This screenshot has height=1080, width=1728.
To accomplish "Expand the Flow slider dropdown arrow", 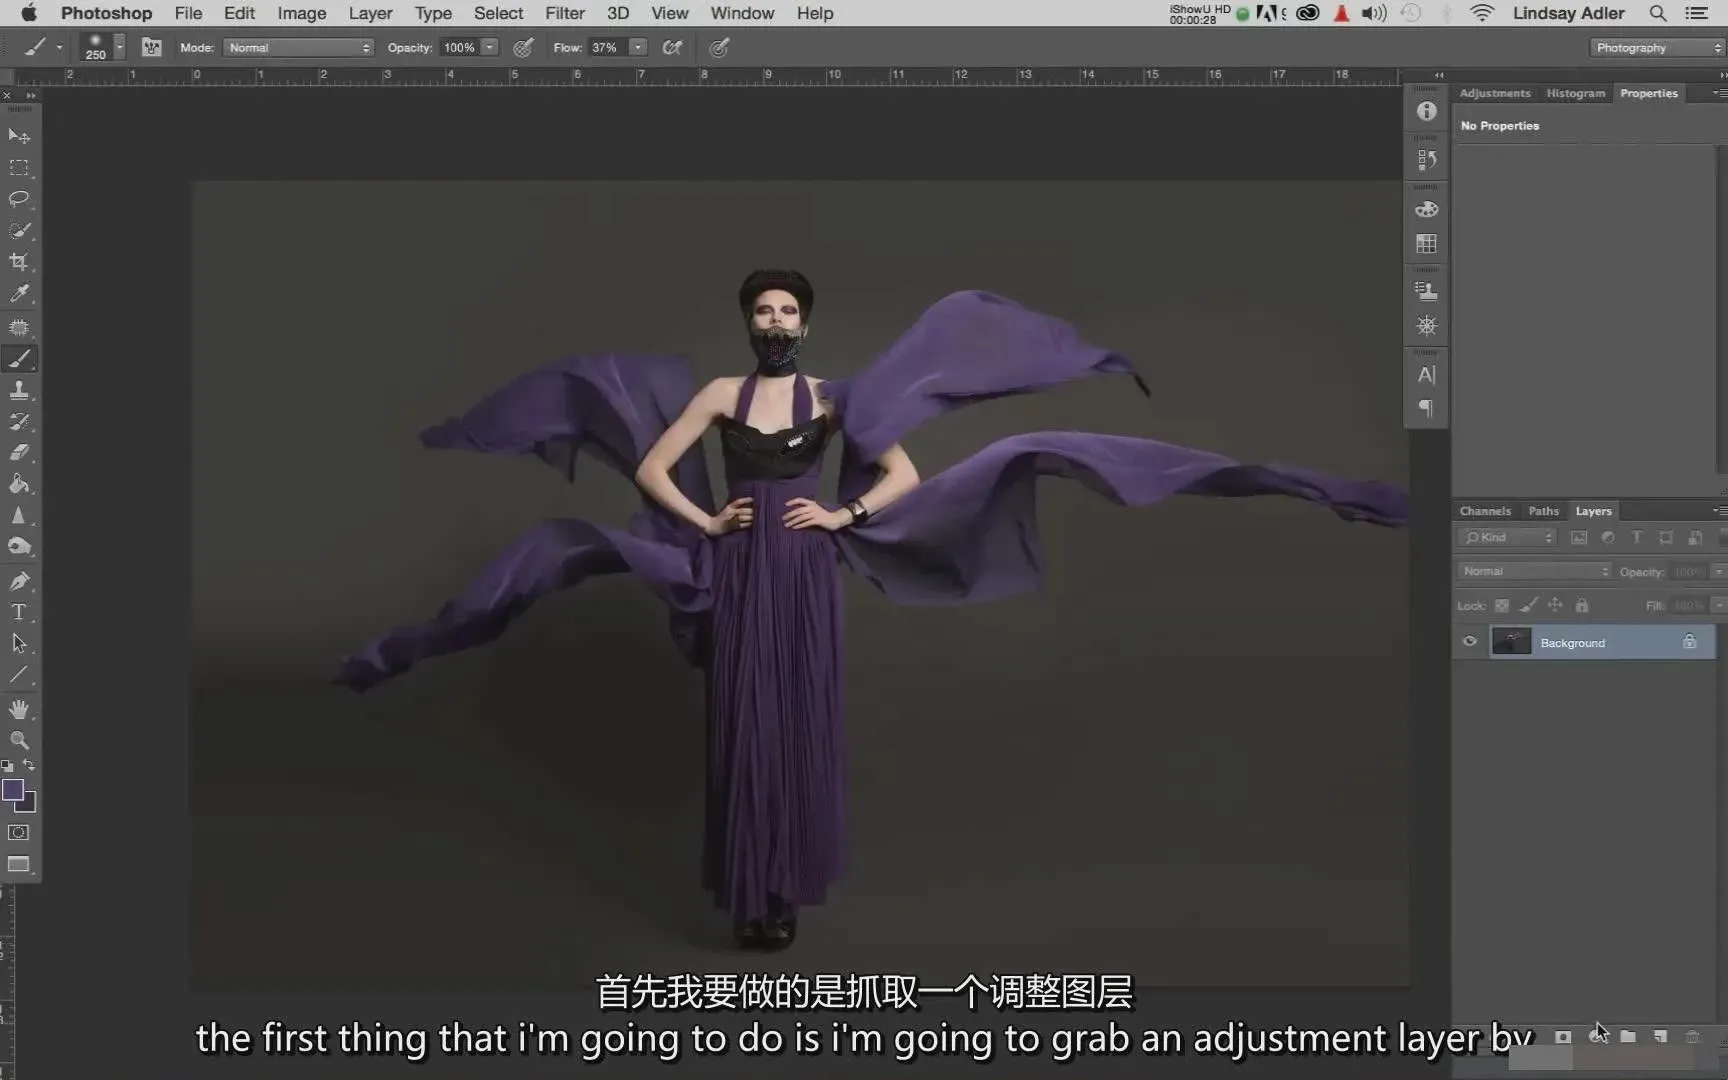I will click(x=637, y=48).
